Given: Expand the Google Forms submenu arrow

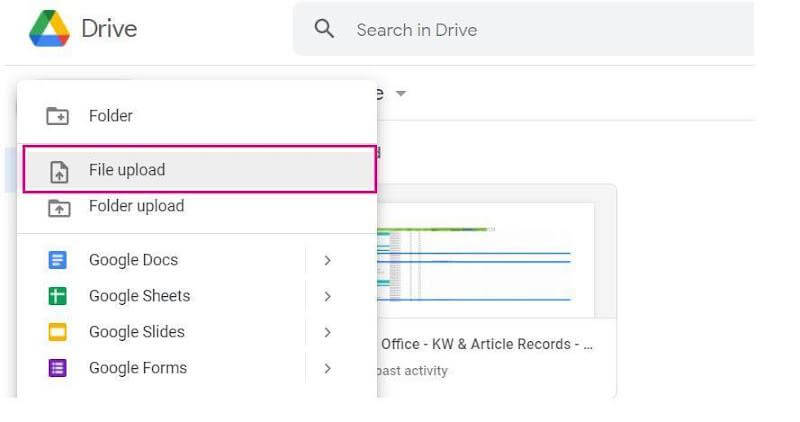Looking at the screenshot, I should [x=327, y=368].
